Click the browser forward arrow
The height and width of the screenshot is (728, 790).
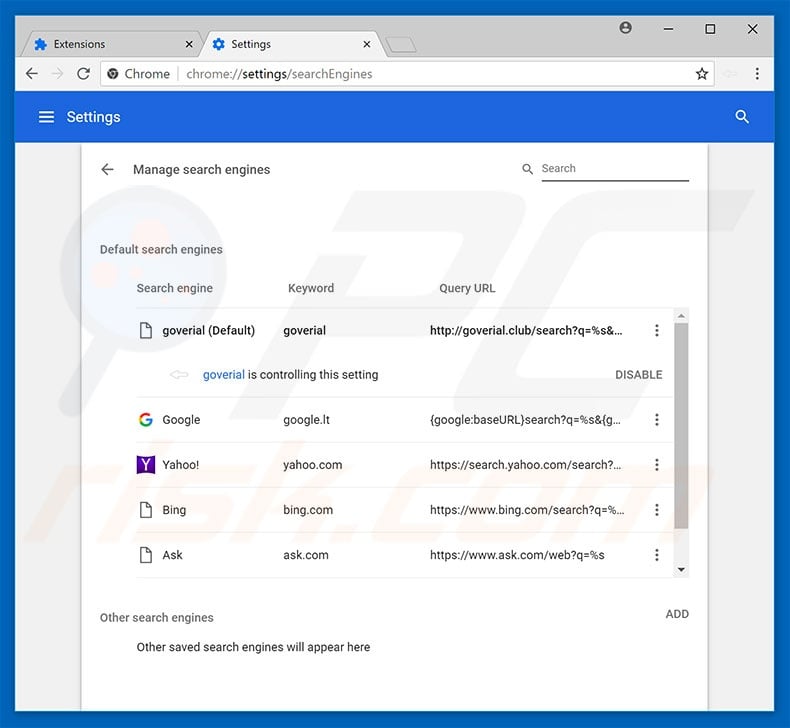pos(57,74)
